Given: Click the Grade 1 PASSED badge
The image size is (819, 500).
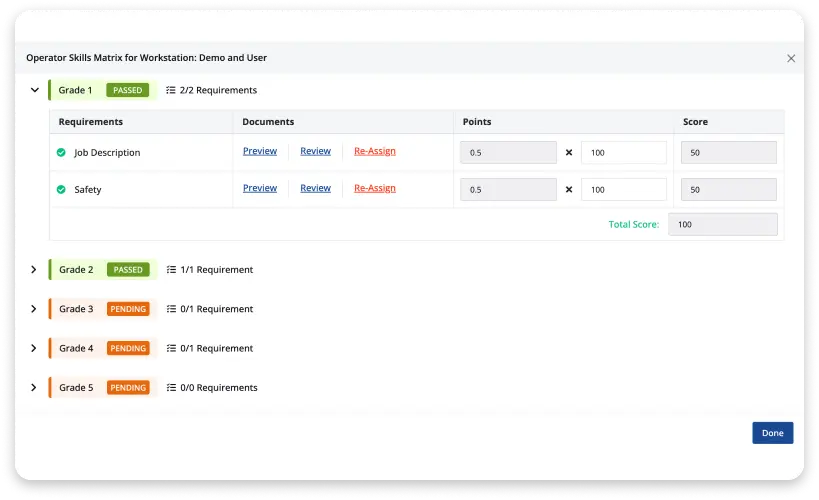Looking at the screenshot, I should pyautogui.click(x=128, y=90).
